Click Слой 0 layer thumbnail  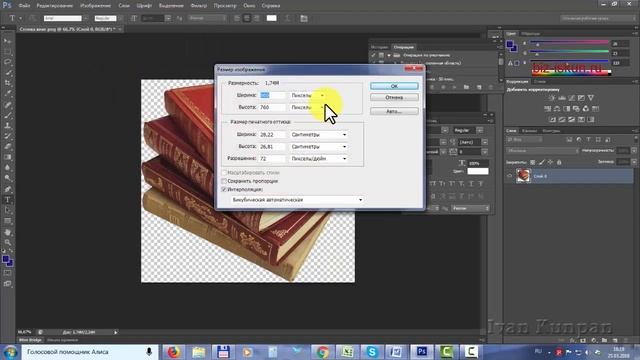[523, 176]
